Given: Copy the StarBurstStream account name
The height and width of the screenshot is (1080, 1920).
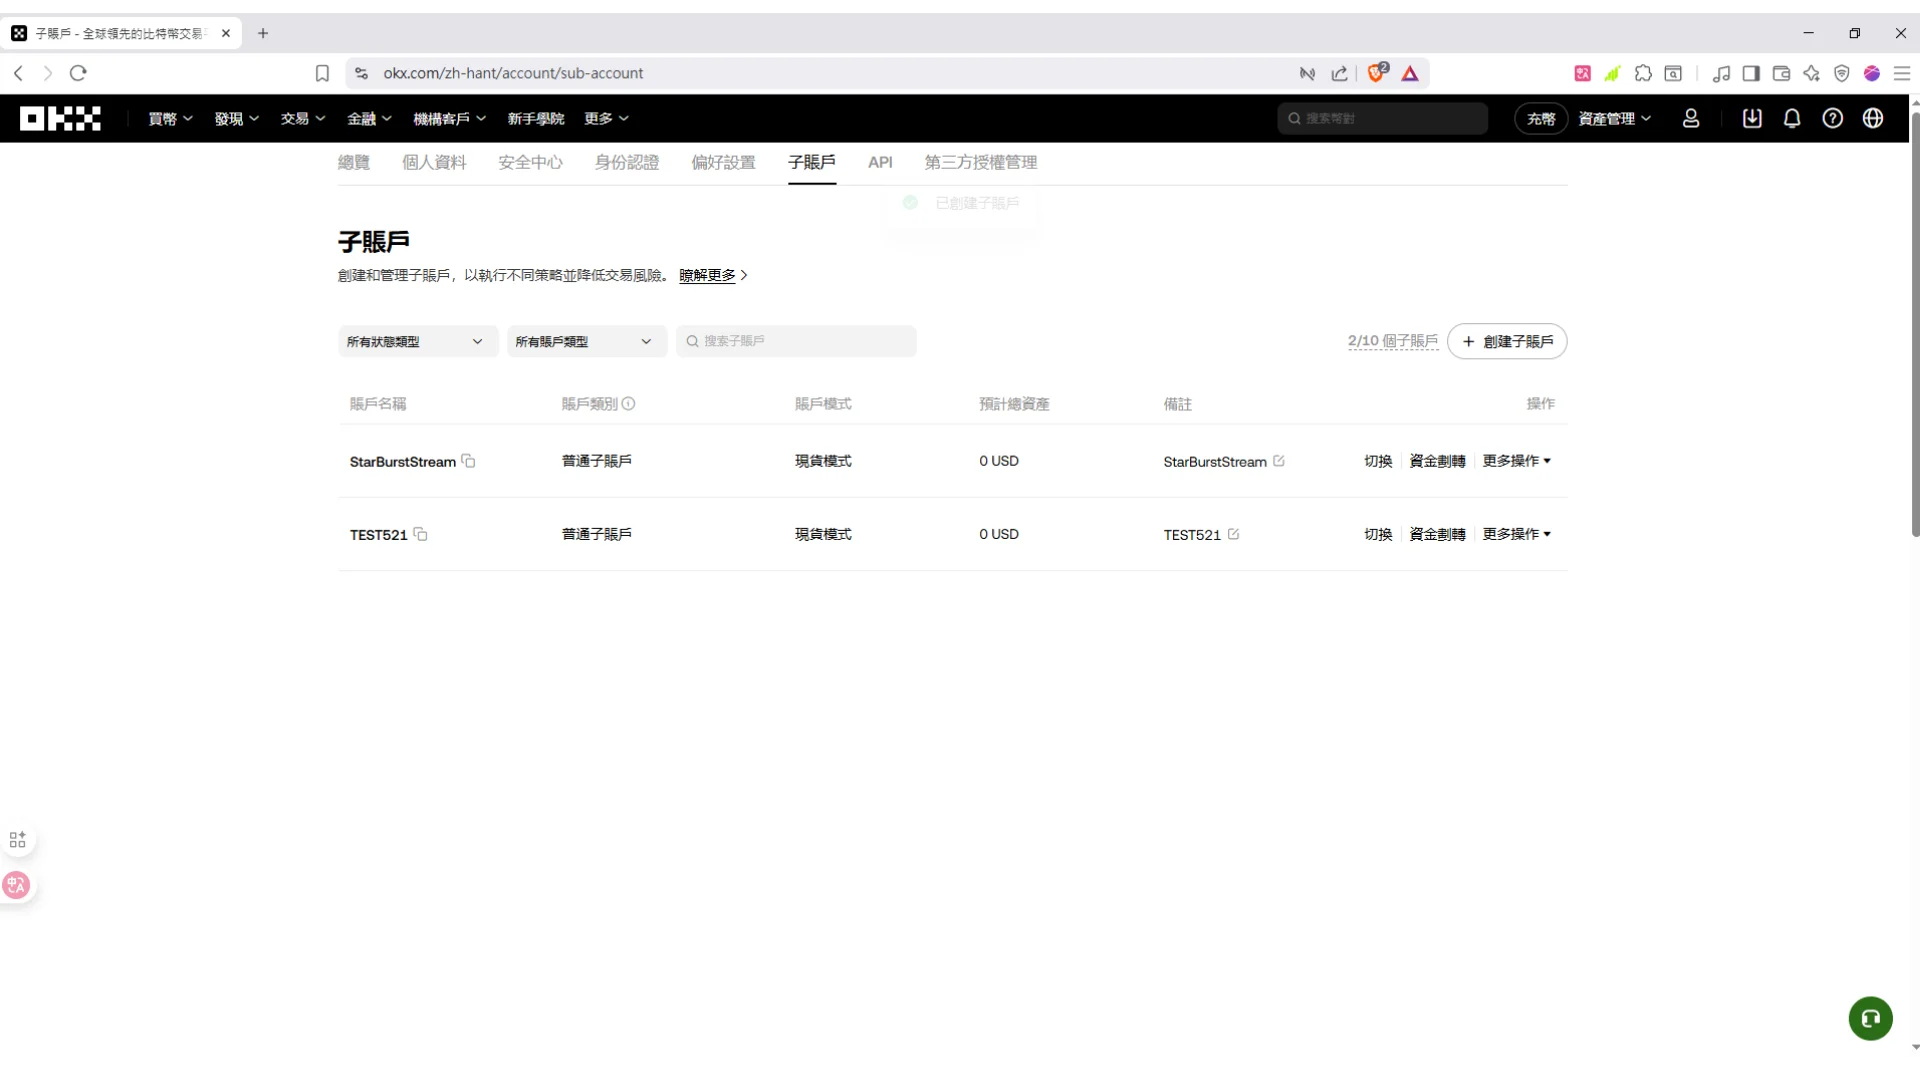Looking at the screenshot, I should click(x=467, y=461).
